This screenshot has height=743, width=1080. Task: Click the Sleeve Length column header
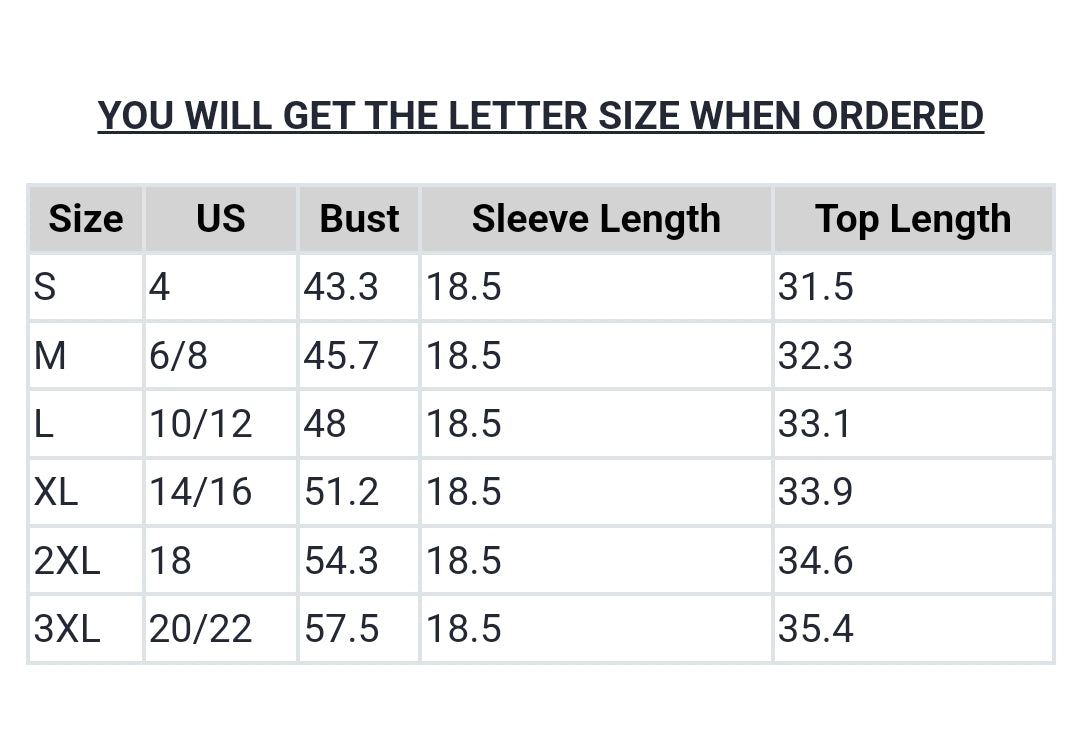(596, 219)
